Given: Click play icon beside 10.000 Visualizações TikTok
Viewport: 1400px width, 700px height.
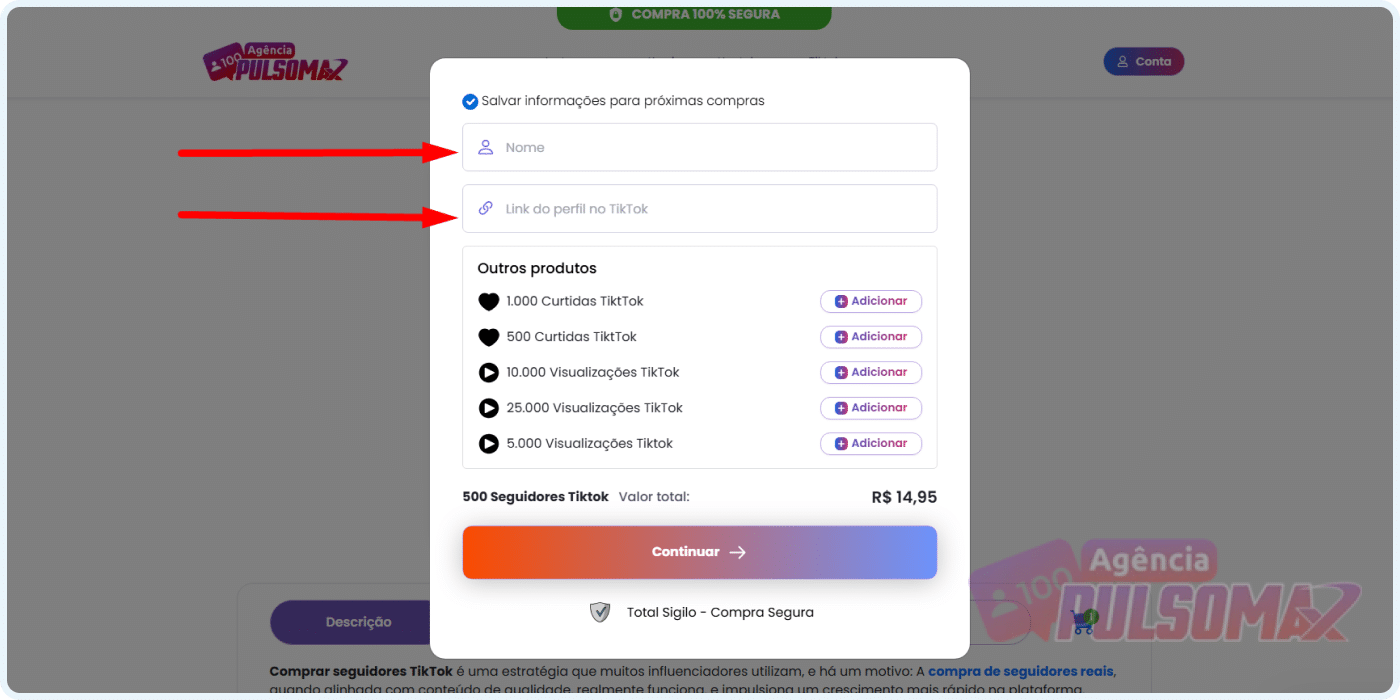Looking at the screenshot, I should pos(488,373).
